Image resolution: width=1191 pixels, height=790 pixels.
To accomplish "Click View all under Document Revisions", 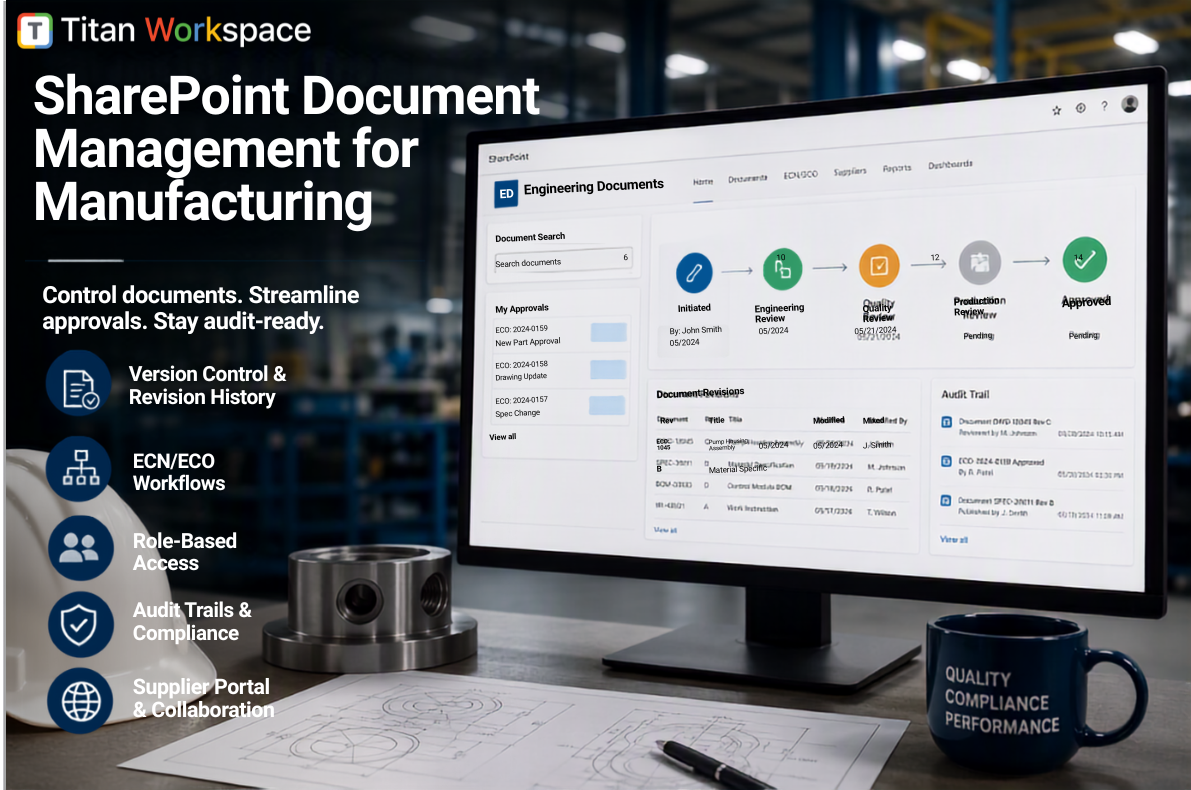I will pos(665,530).
